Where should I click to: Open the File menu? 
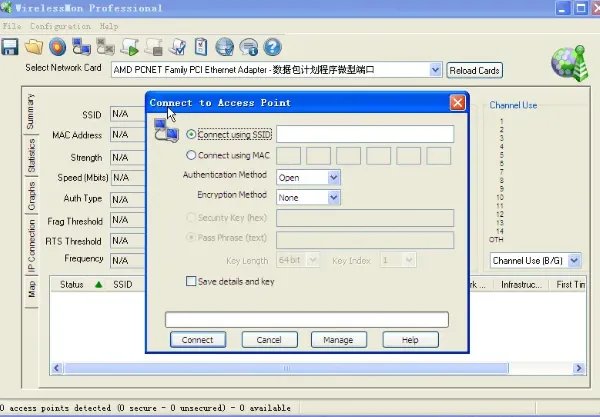(x=12, y=26)
